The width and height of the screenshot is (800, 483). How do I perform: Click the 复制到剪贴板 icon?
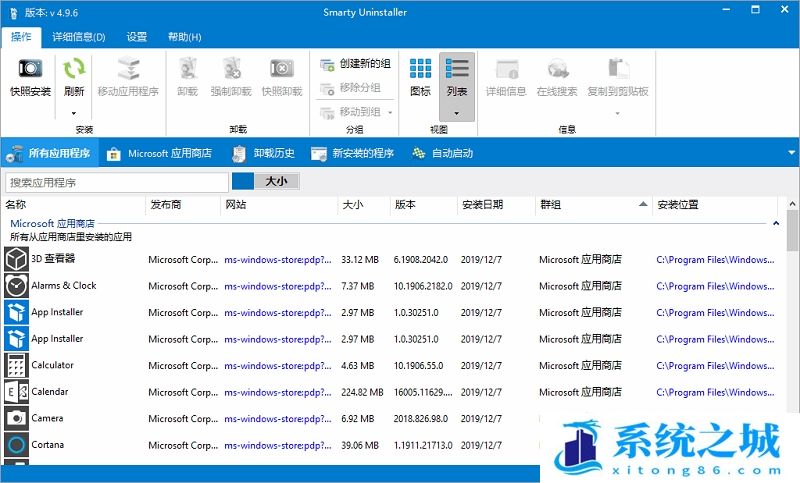(617, 68)
